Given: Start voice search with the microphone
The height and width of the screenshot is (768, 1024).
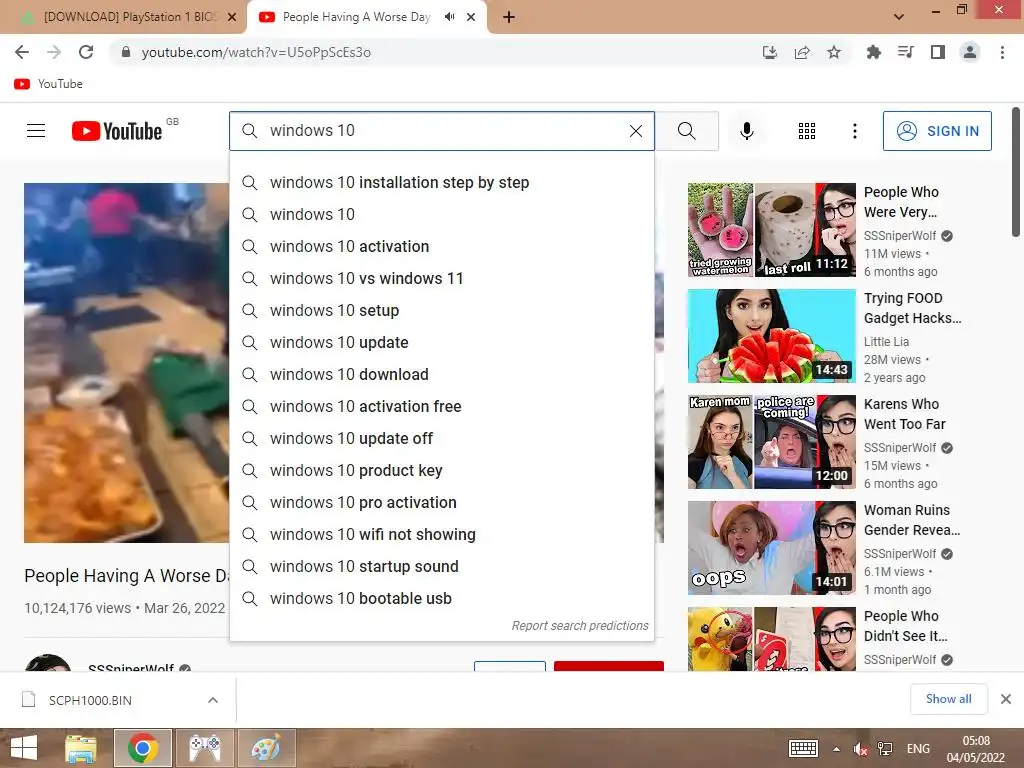Looking at the screenshot, I should pos(746,131).
